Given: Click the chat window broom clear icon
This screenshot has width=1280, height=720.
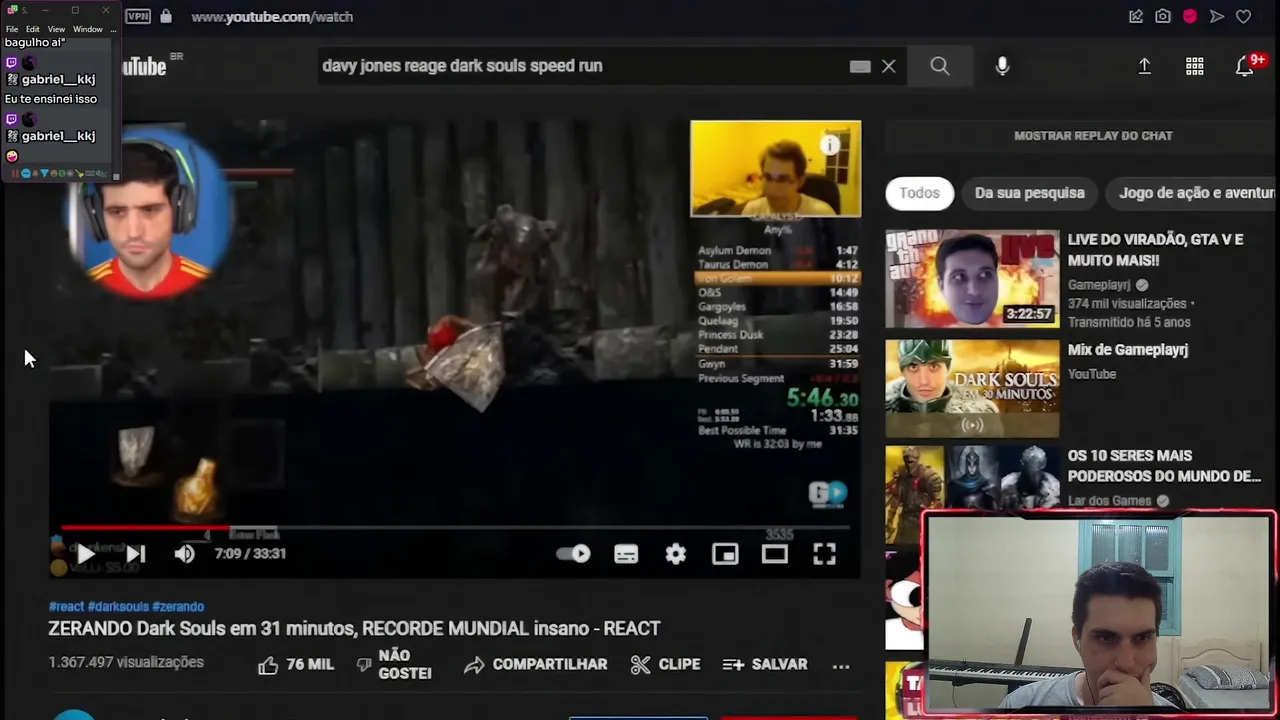Looking at the screenshot, I should coord(79,173).
